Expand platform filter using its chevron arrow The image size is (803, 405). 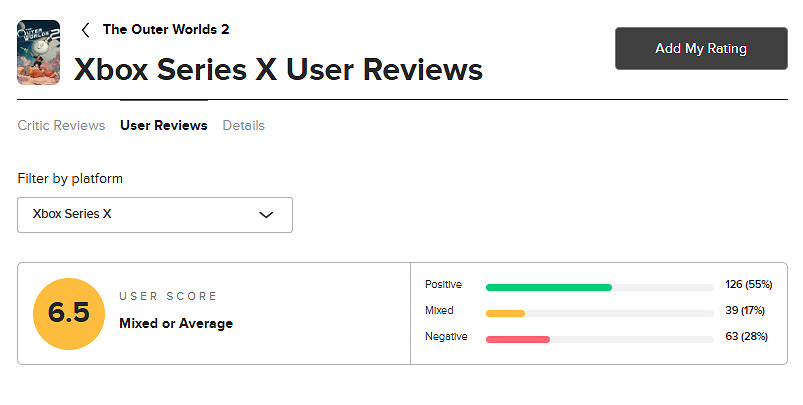pyautogui.click(x=266, y=215)
